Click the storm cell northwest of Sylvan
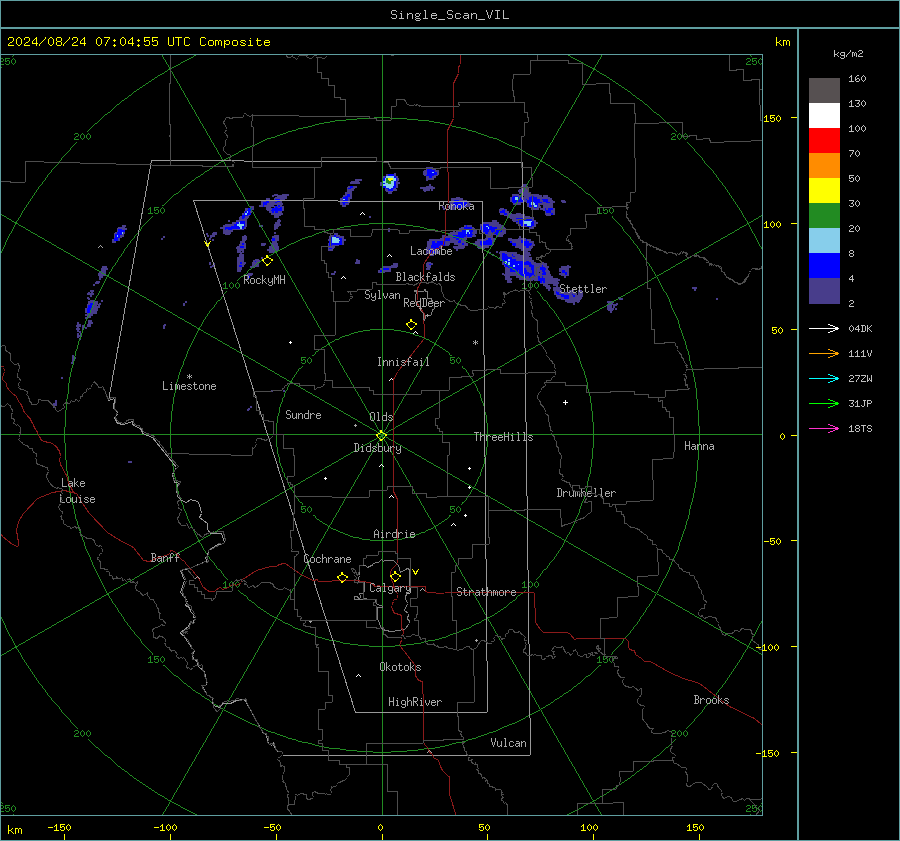 335,240
